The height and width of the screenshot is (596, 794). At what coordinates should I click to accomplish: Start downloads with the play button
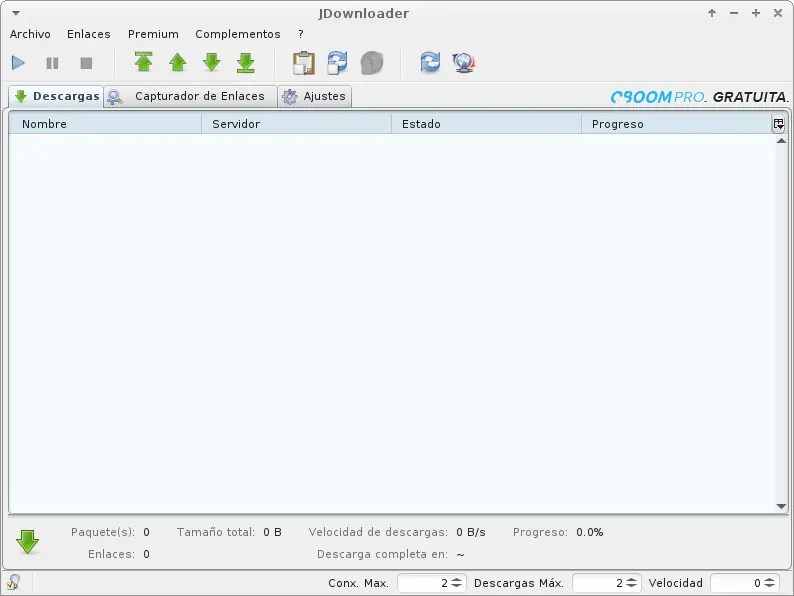(18, 63)
